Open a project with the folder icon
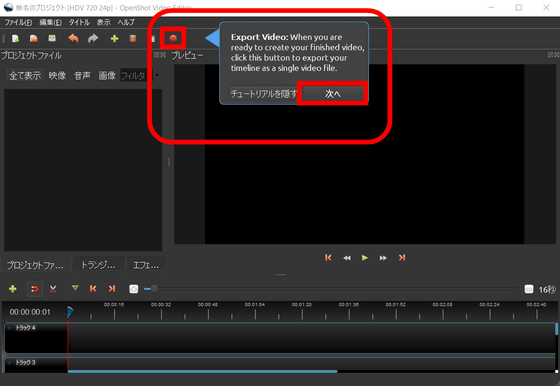560x386 pixels. pyautogui.click(x=34, y=38)
